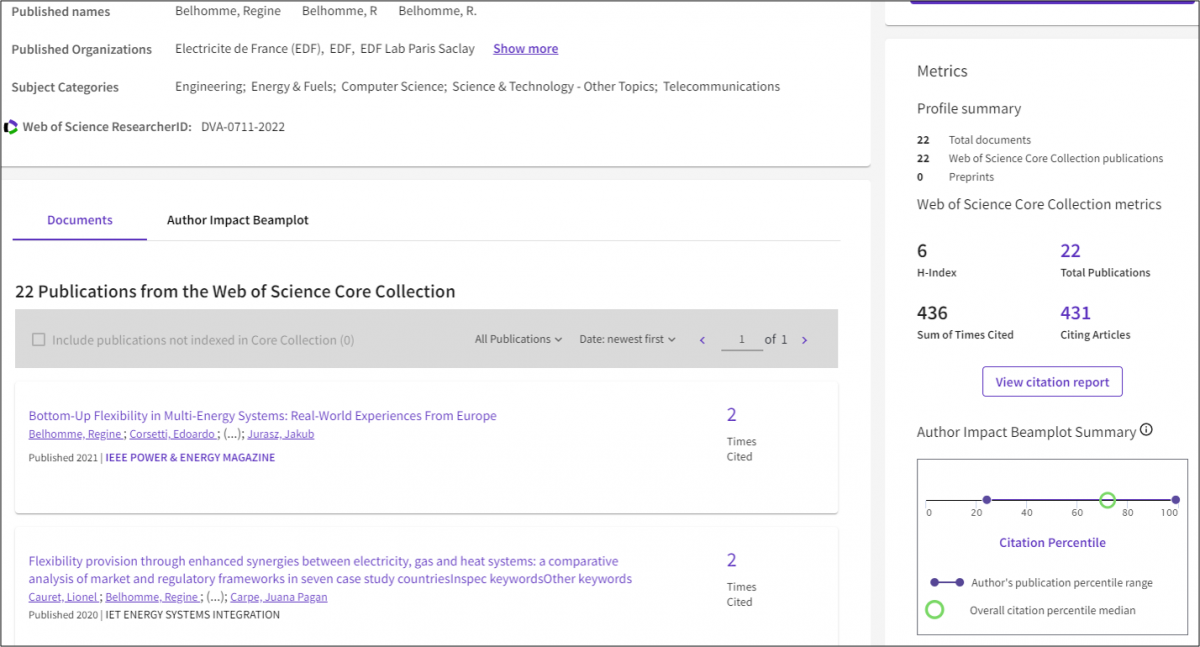1200x647 pixels.
Task: Click author link Carpe, Juana Pagan
Action: 279,597
